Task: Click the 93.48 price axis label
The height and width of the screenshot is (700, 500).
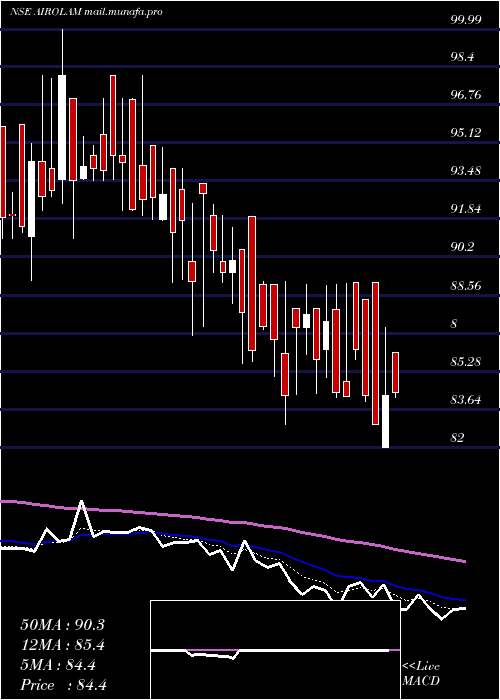Action: [466, 171]
